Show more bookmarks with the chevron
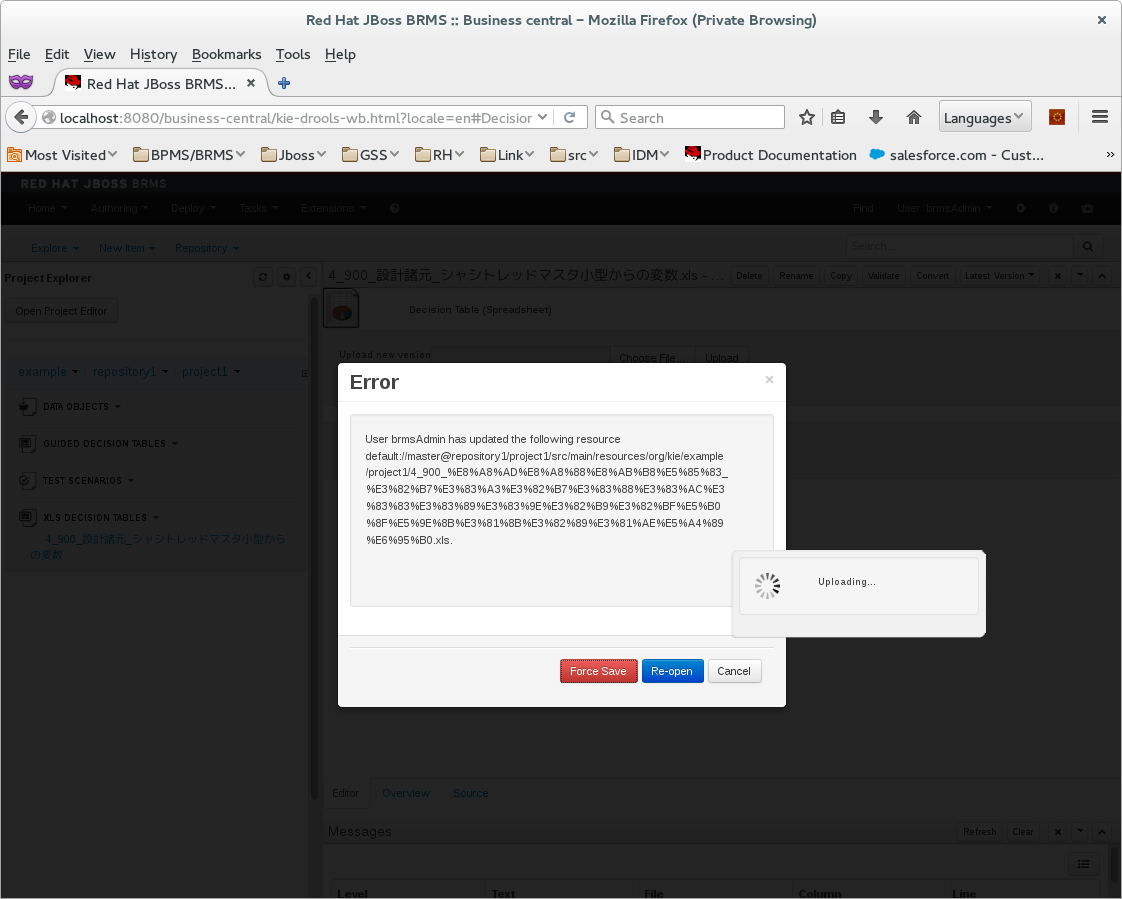Image resolution: width=1122 pixels, height=899 pixels. coord(1110,155)
